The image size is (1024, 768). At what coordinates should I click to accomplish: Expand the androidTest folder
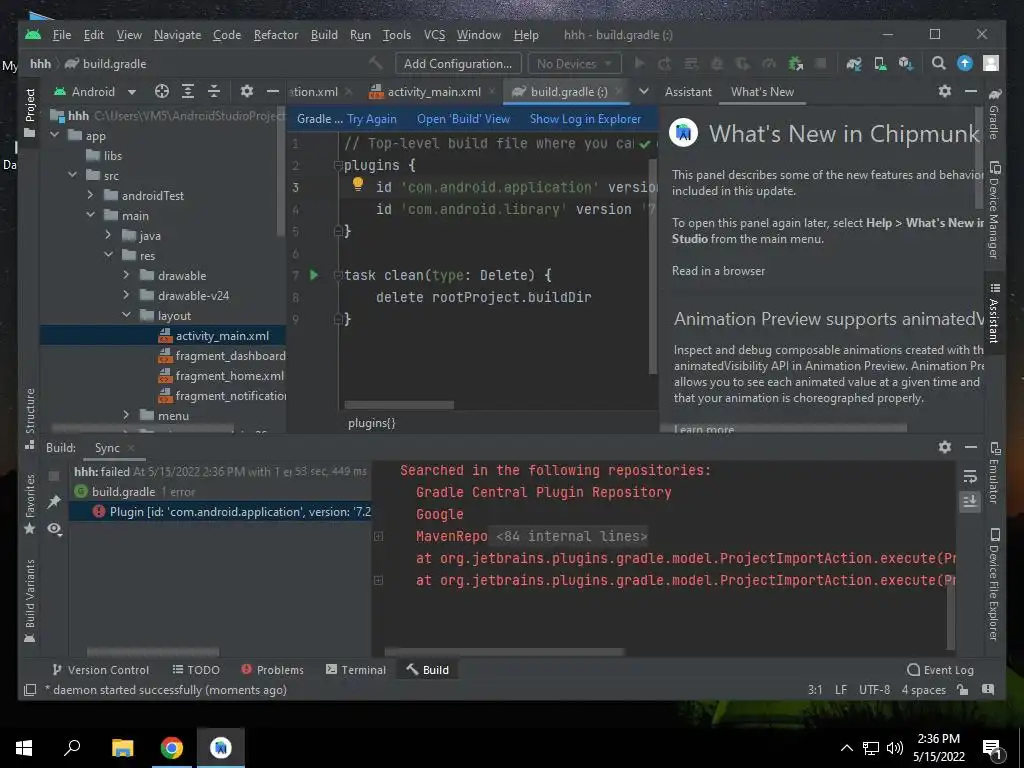click(x=90, y=195)
